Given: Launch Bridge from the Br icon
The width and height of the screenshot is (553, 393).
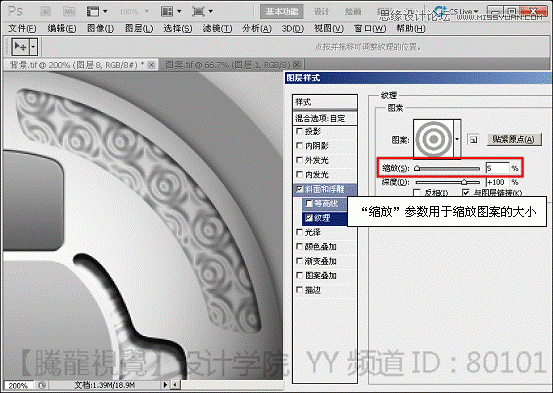Looking at the screenshot, I should tap(46, 12).
